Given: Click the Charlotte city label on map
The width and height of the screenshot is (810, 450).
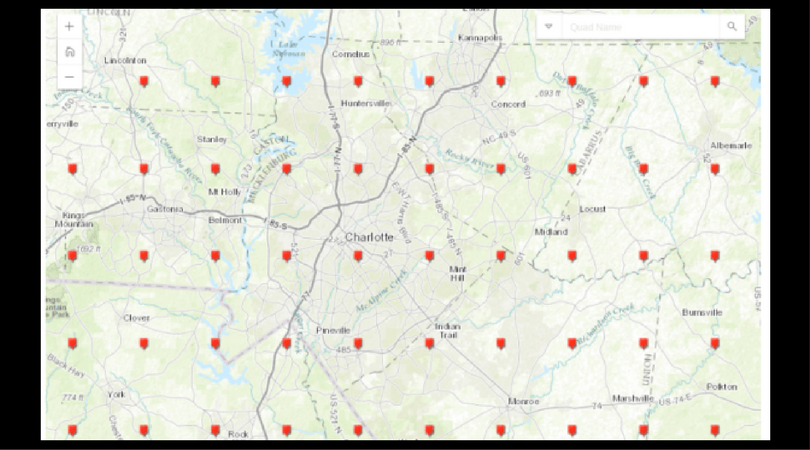Looking at the screenshot, I should (369, 237).
